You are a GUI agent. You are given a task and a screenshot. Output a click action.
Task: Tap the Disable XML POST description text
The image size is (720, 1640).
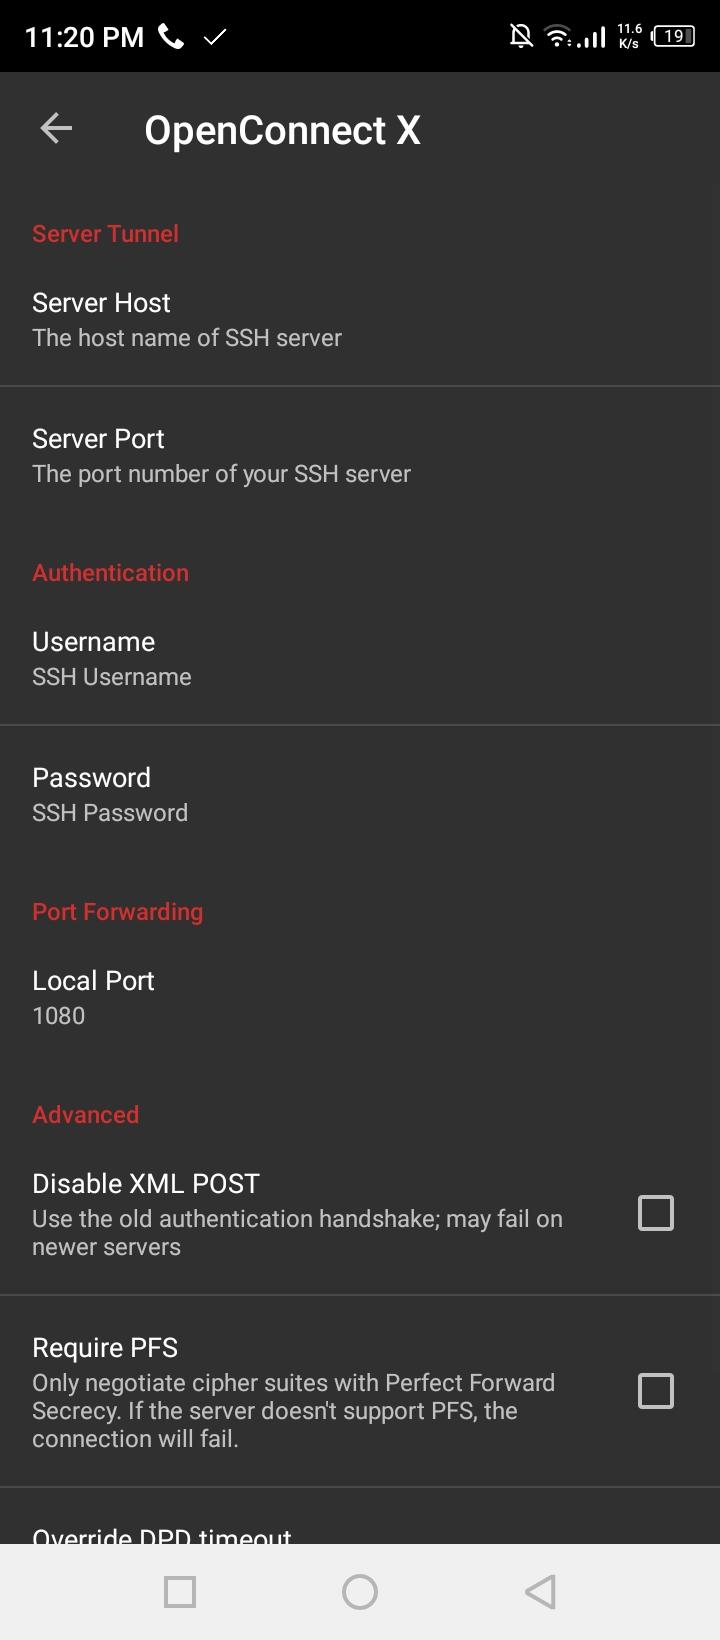[297, 1233]
